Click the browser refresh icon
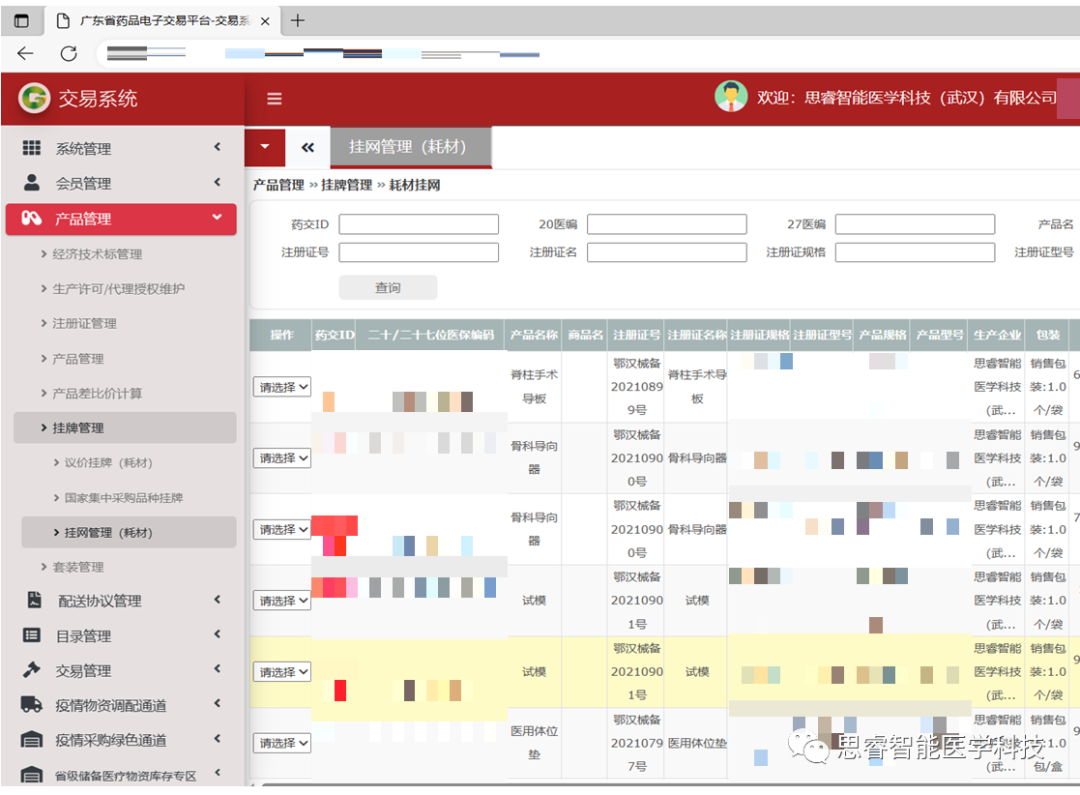The image size is (1080, 795). pyautogui.click(x=69, y=54)
